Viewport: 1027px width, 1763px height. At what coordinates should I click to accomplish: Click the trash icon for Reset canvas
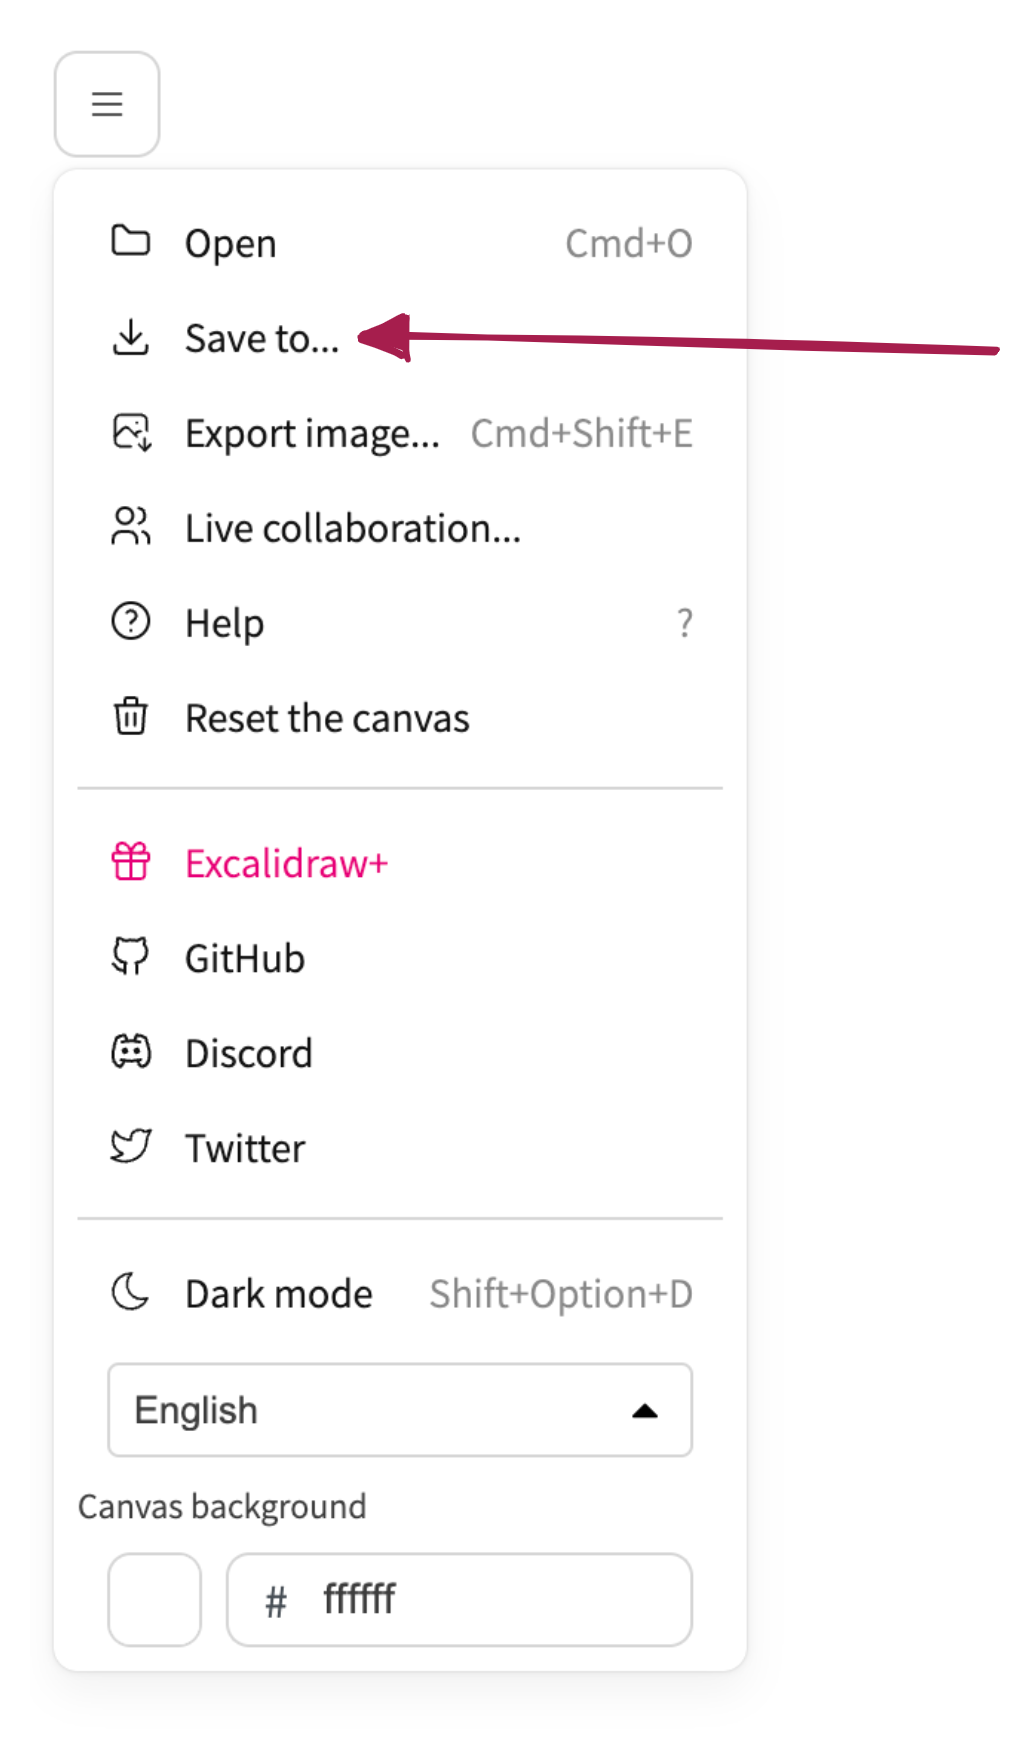tap(131, 717)
